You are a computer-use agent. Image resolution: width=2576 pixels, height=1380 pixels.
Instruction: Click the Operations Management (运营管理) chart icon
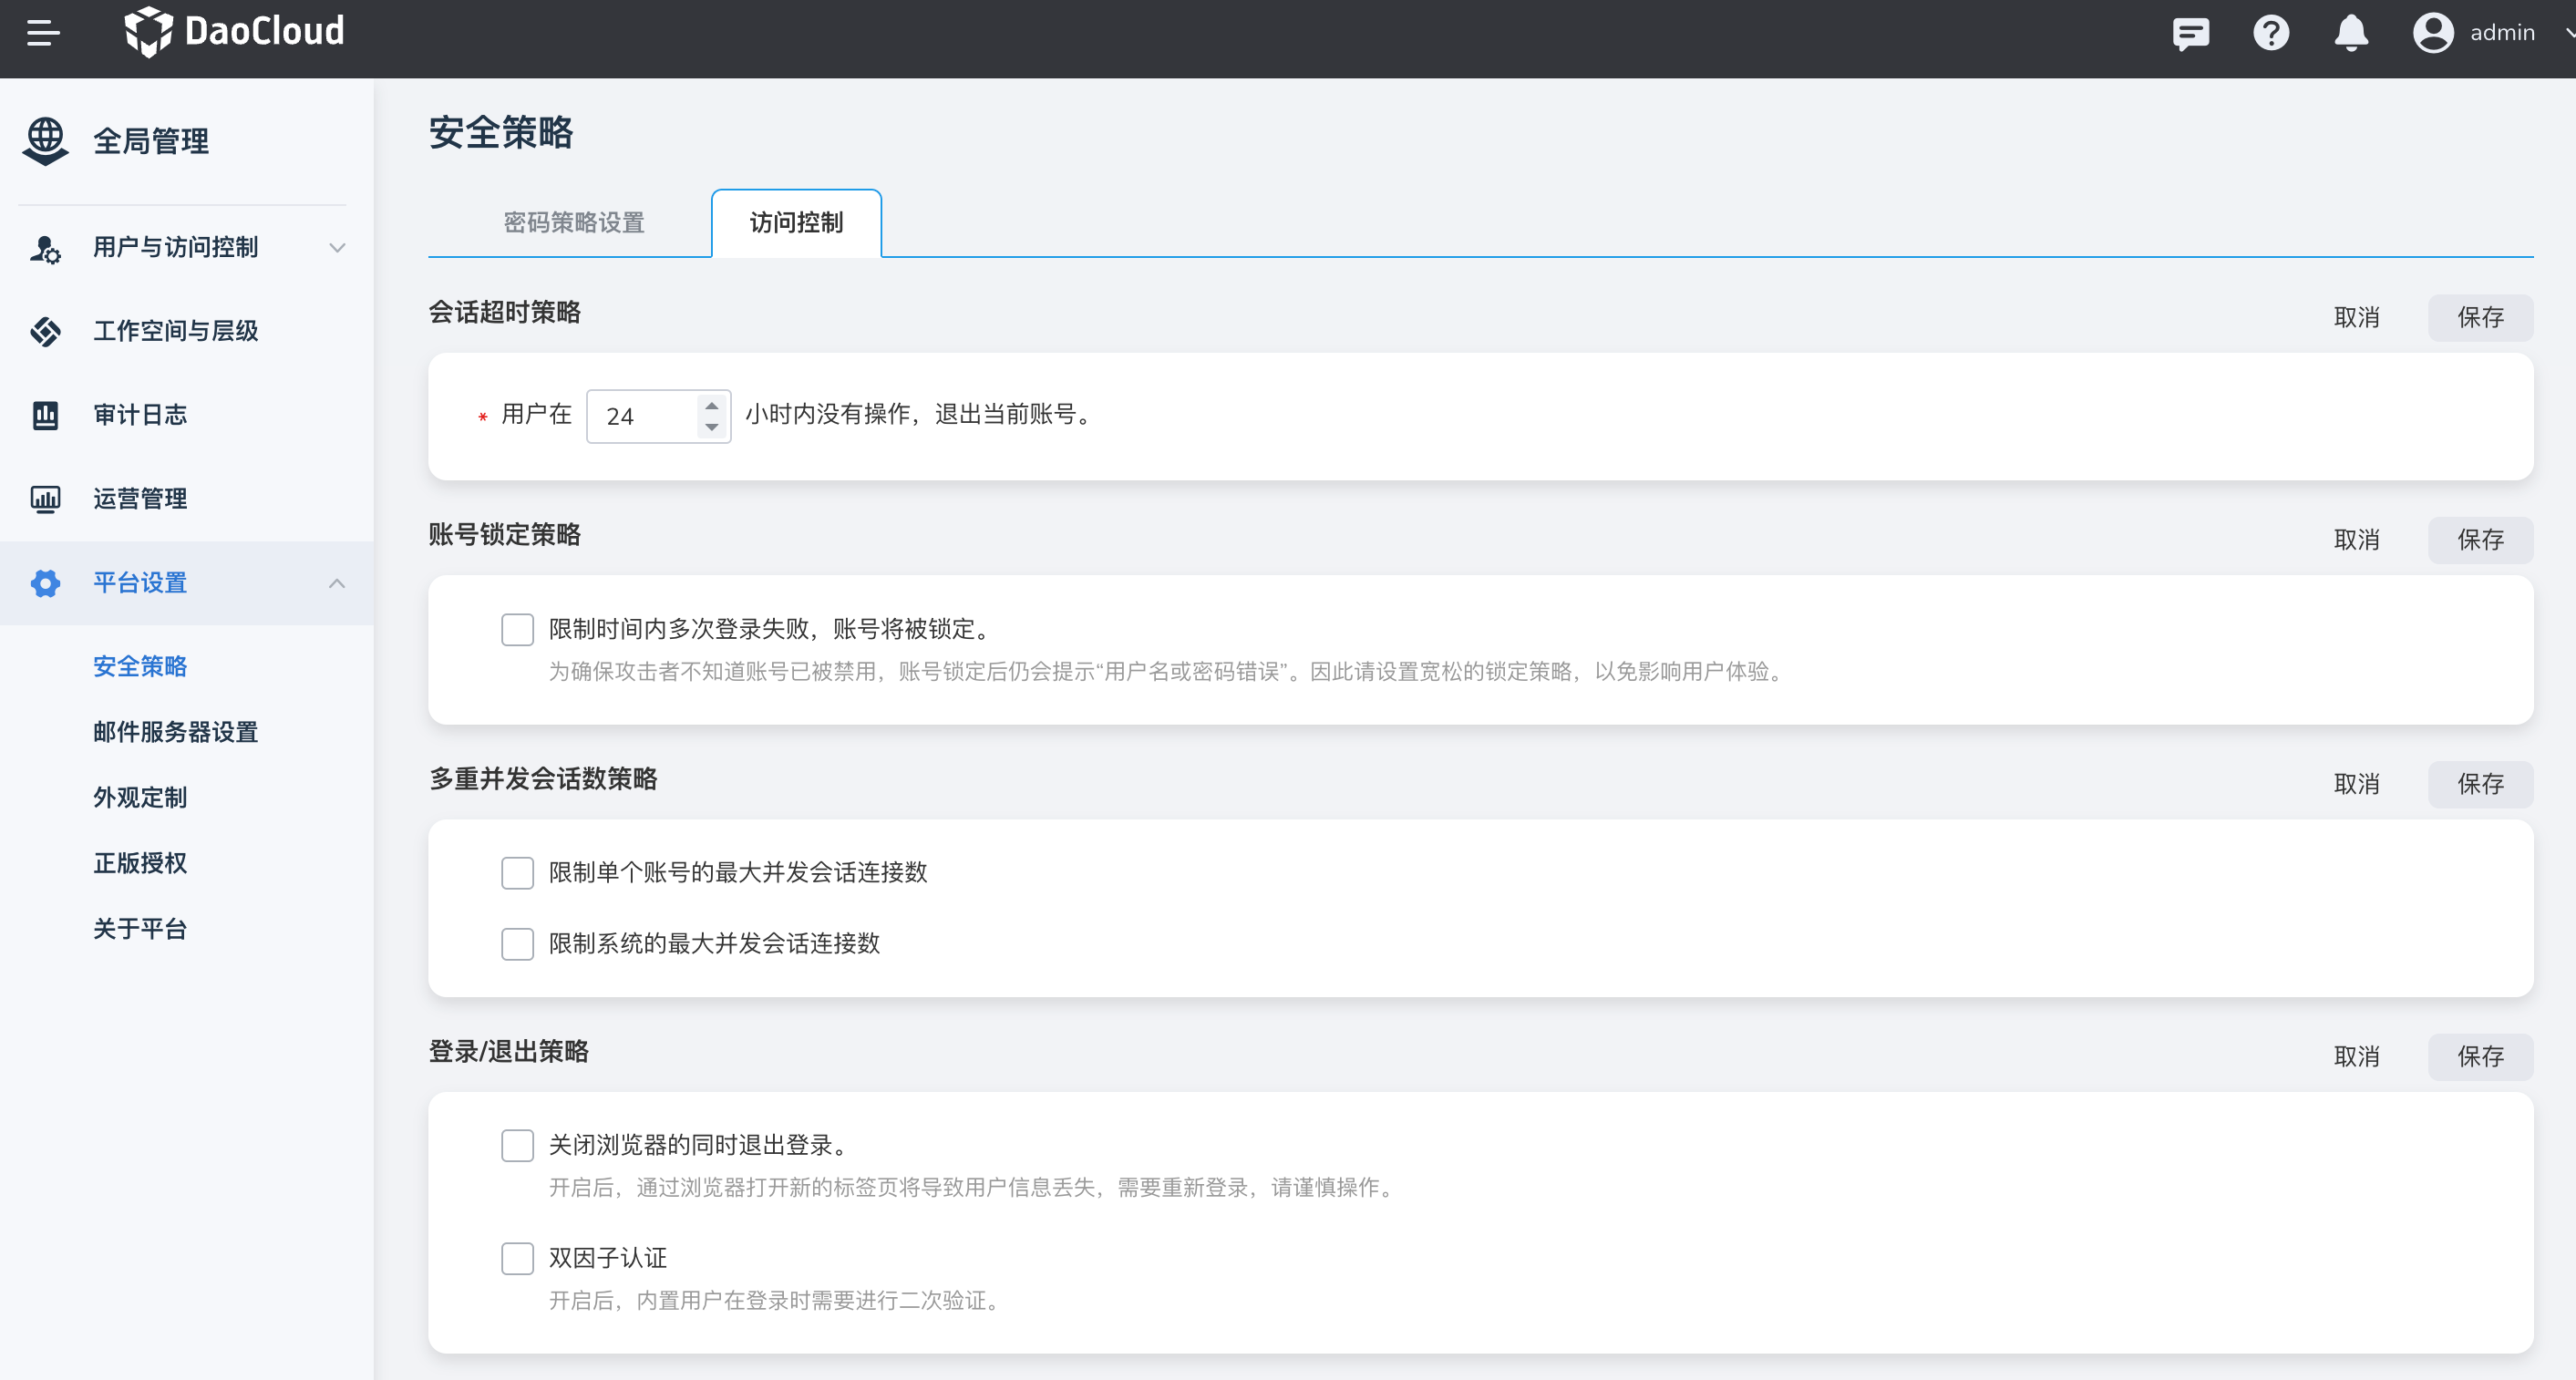[x=45, y=499]
